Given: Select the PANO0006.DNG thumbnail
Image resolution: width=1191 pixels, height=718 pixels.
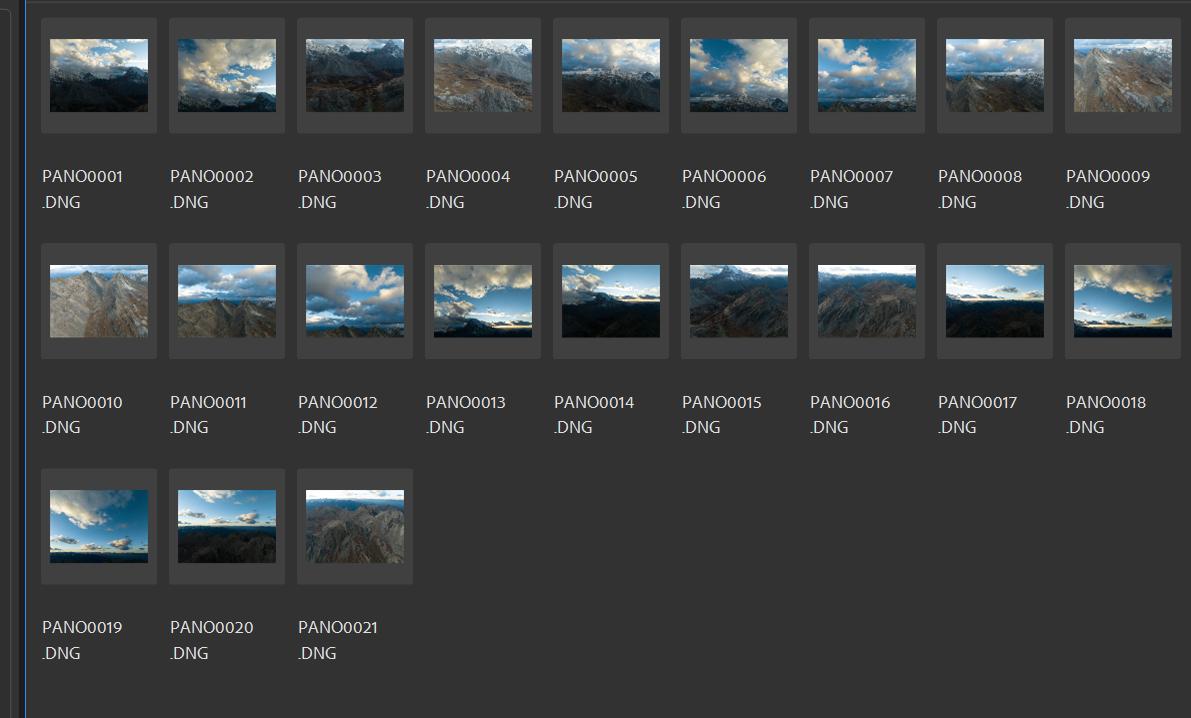Looking at the screenshot, I should [x=738, y=75].
